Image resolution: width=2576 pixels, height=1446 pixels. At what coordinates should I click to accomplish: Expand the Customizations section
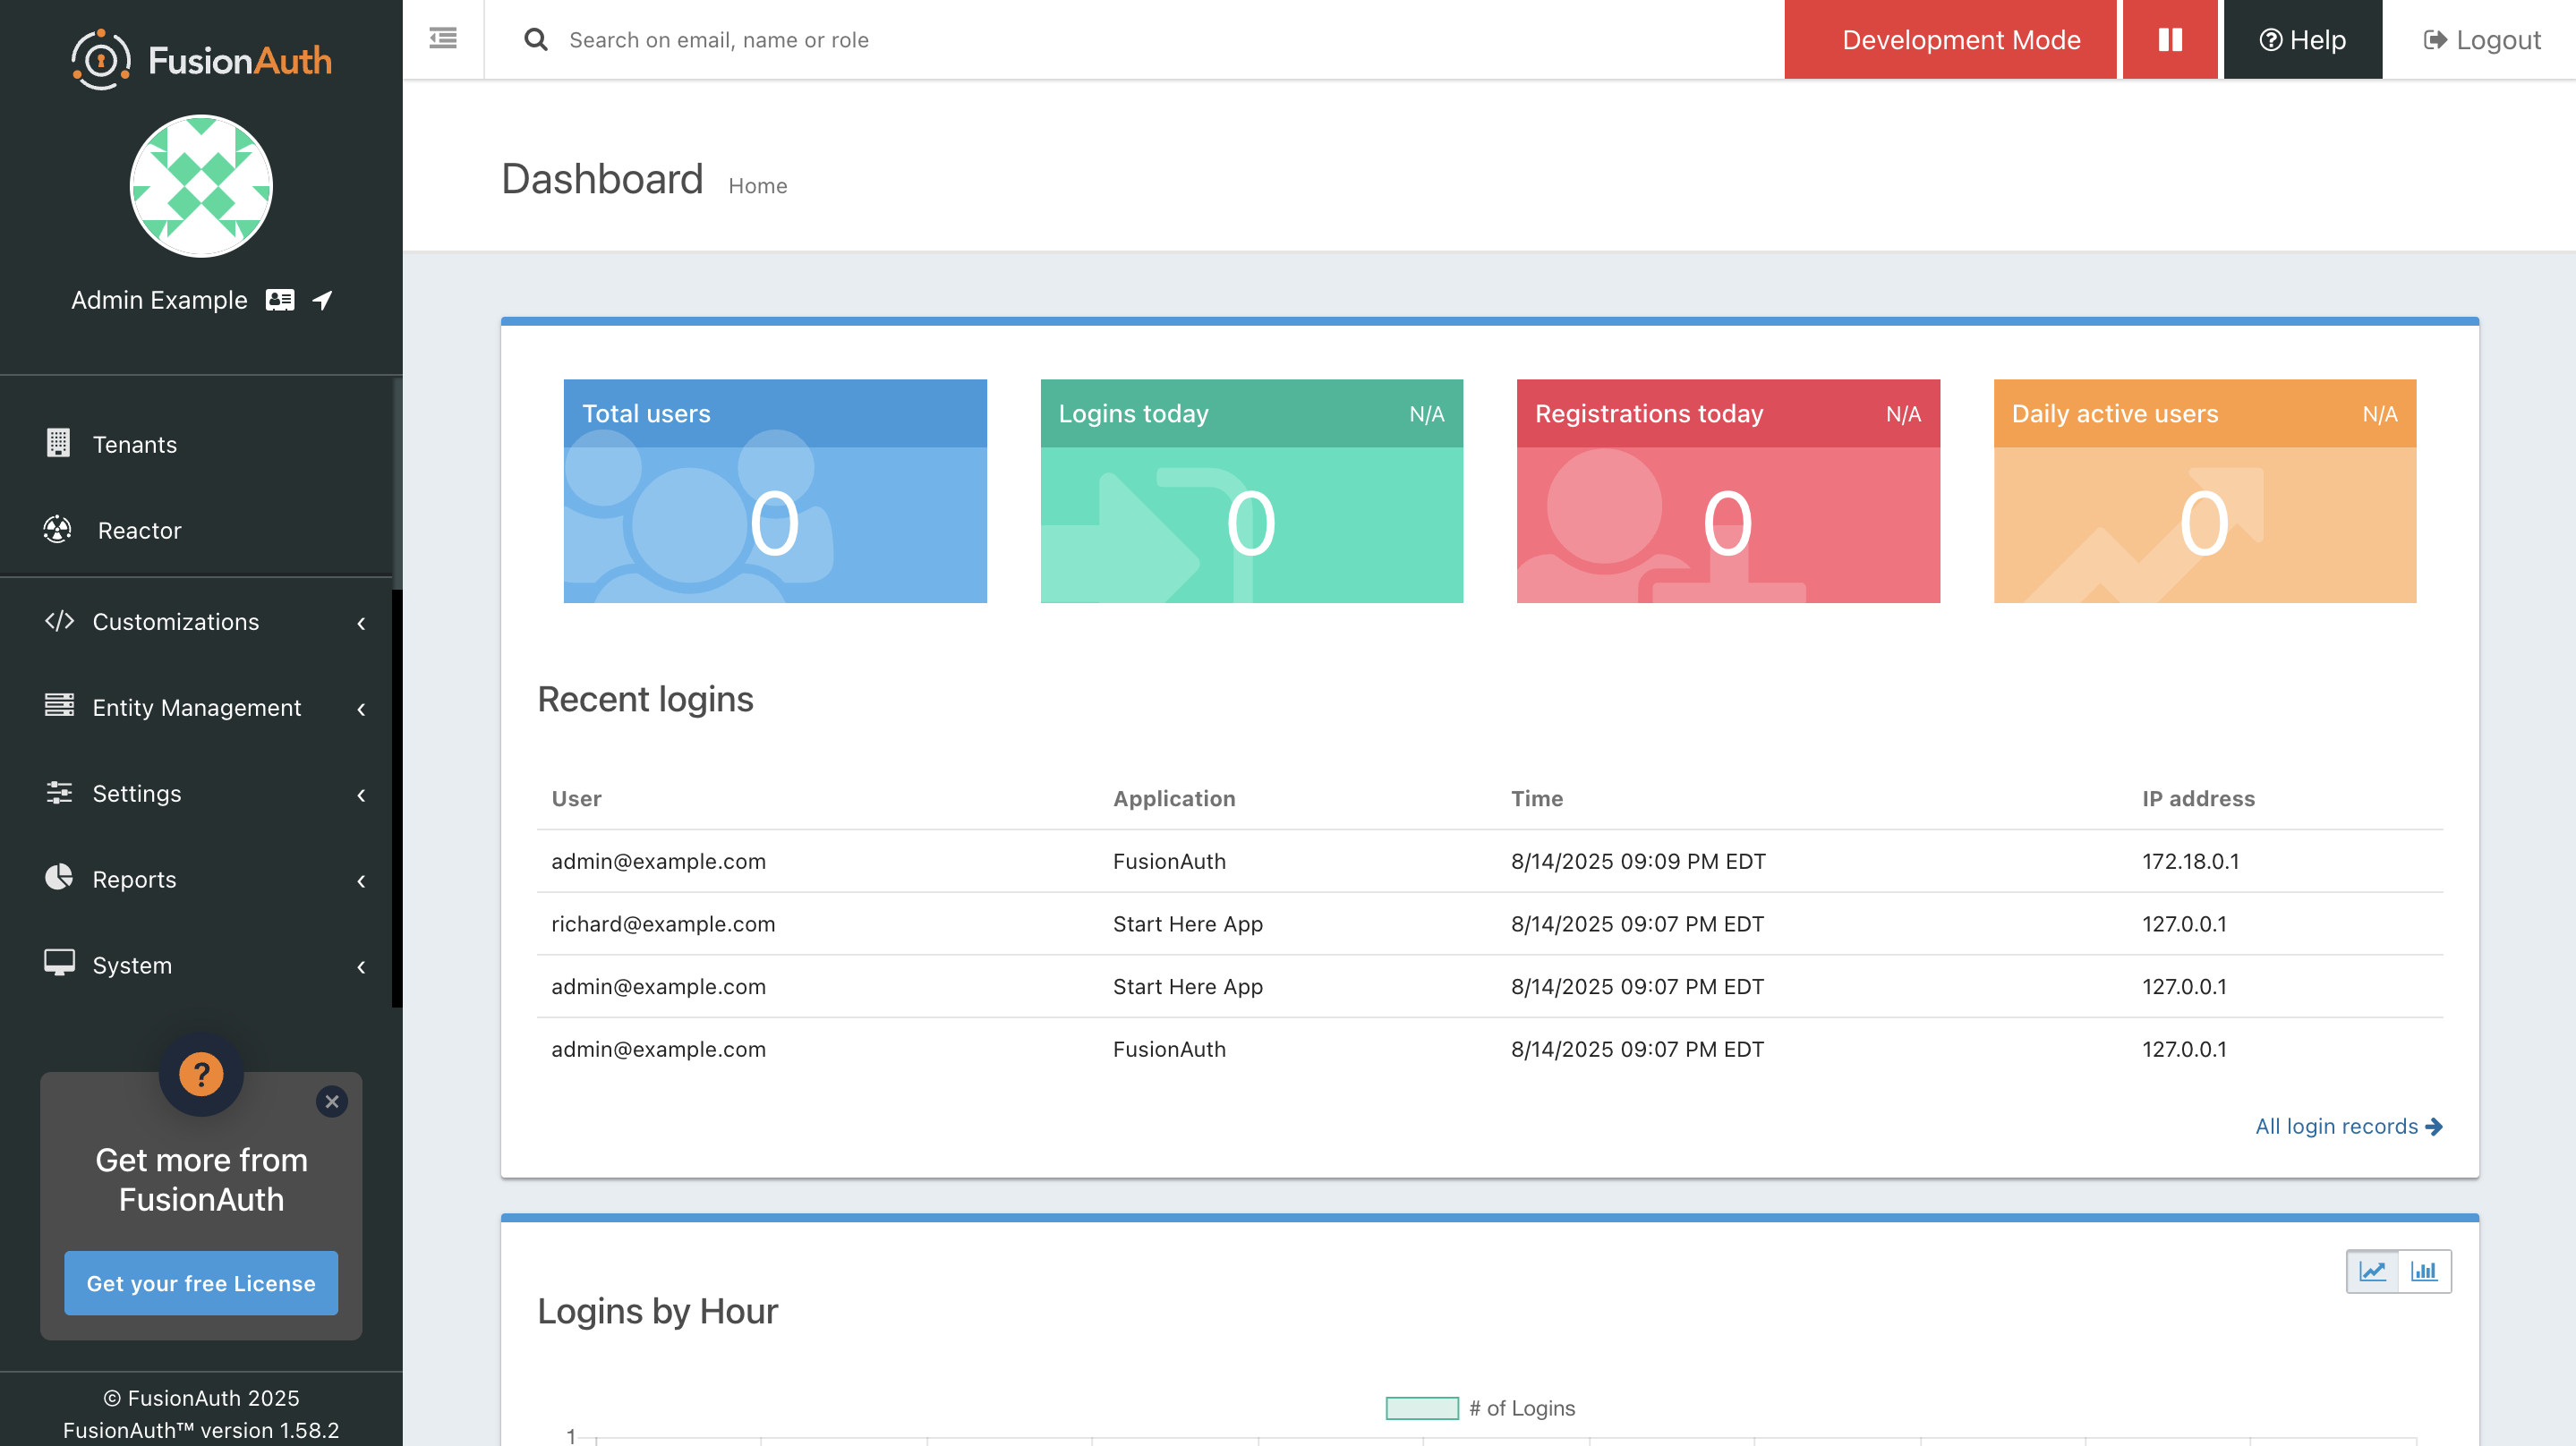175,621
